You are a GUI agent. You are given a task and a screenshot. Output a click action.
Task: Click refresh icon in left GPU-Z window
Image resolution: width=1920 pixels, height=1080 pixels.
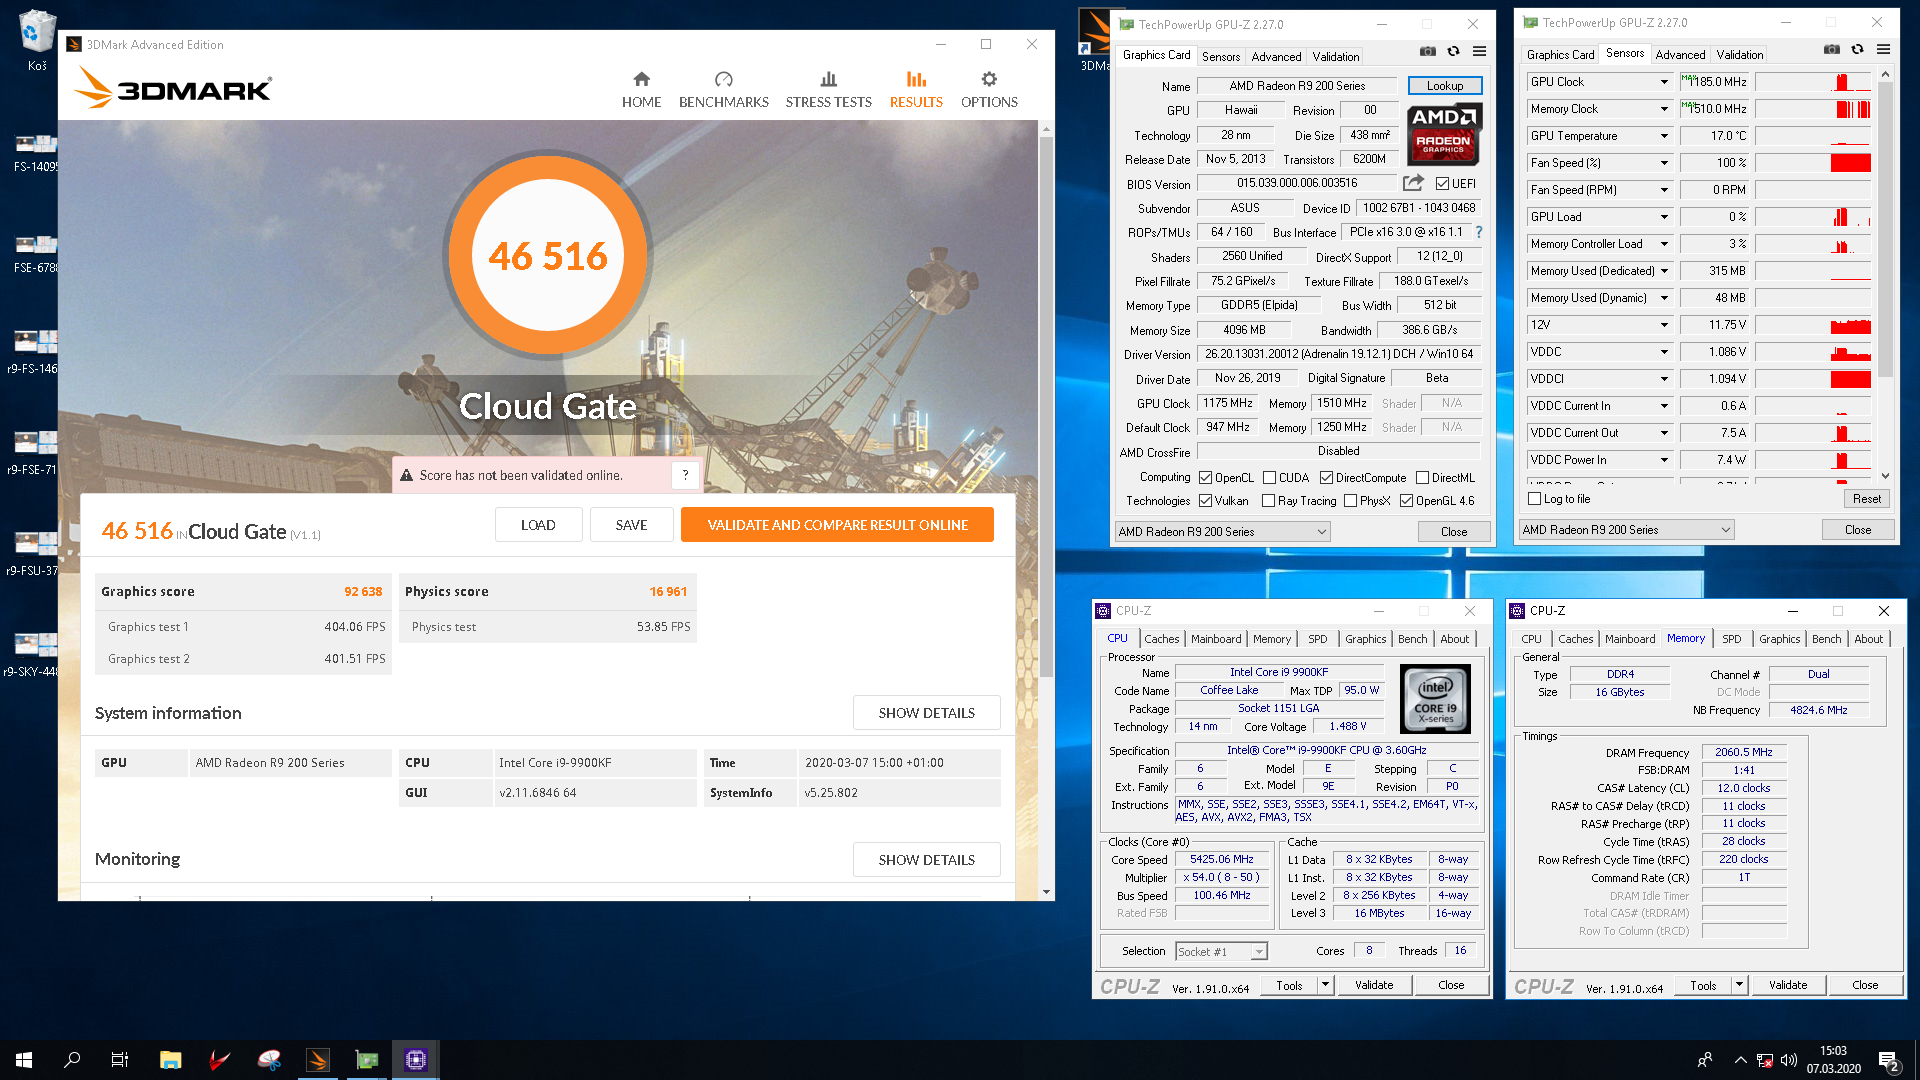click(1453, 52)
